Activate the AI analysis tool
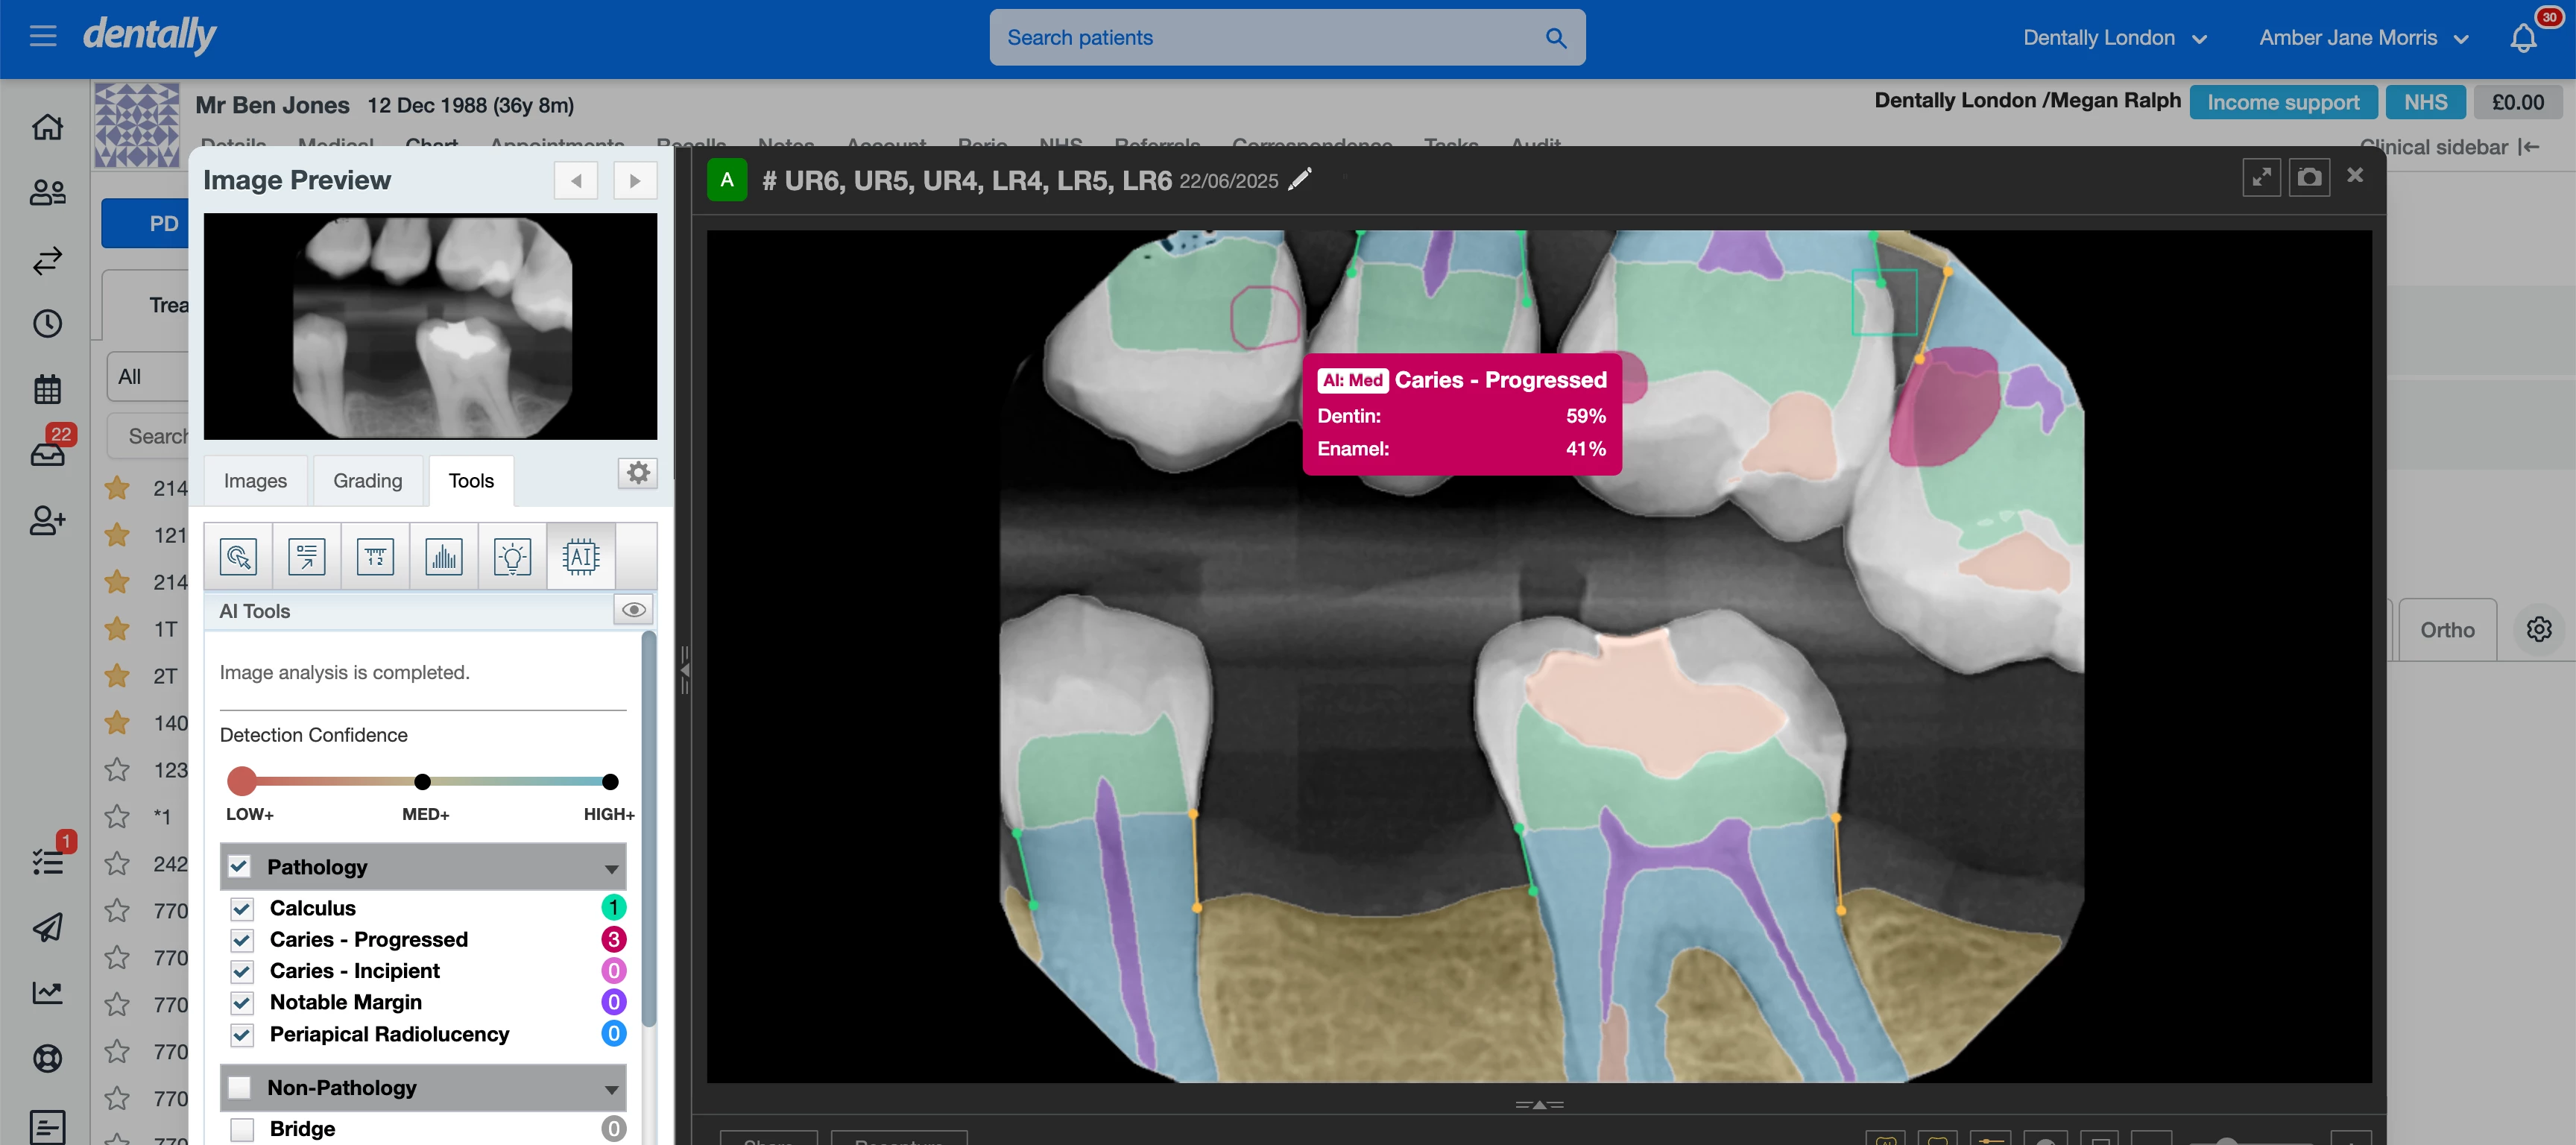The height and width of the screenshot is (1145, 2576). coord(580,555)
